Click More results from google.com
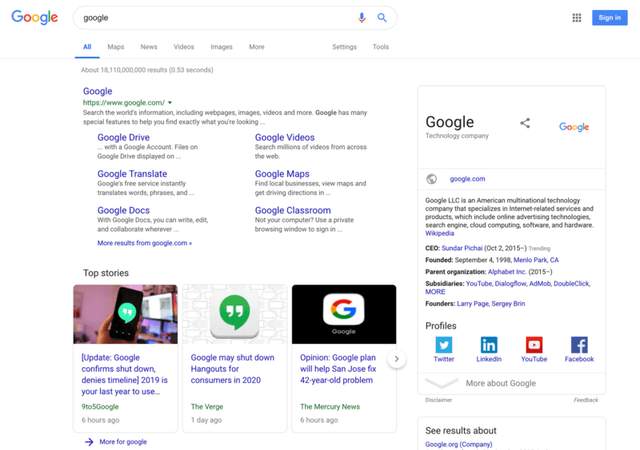This screenshot has height=450, width=640. [144, 243]
